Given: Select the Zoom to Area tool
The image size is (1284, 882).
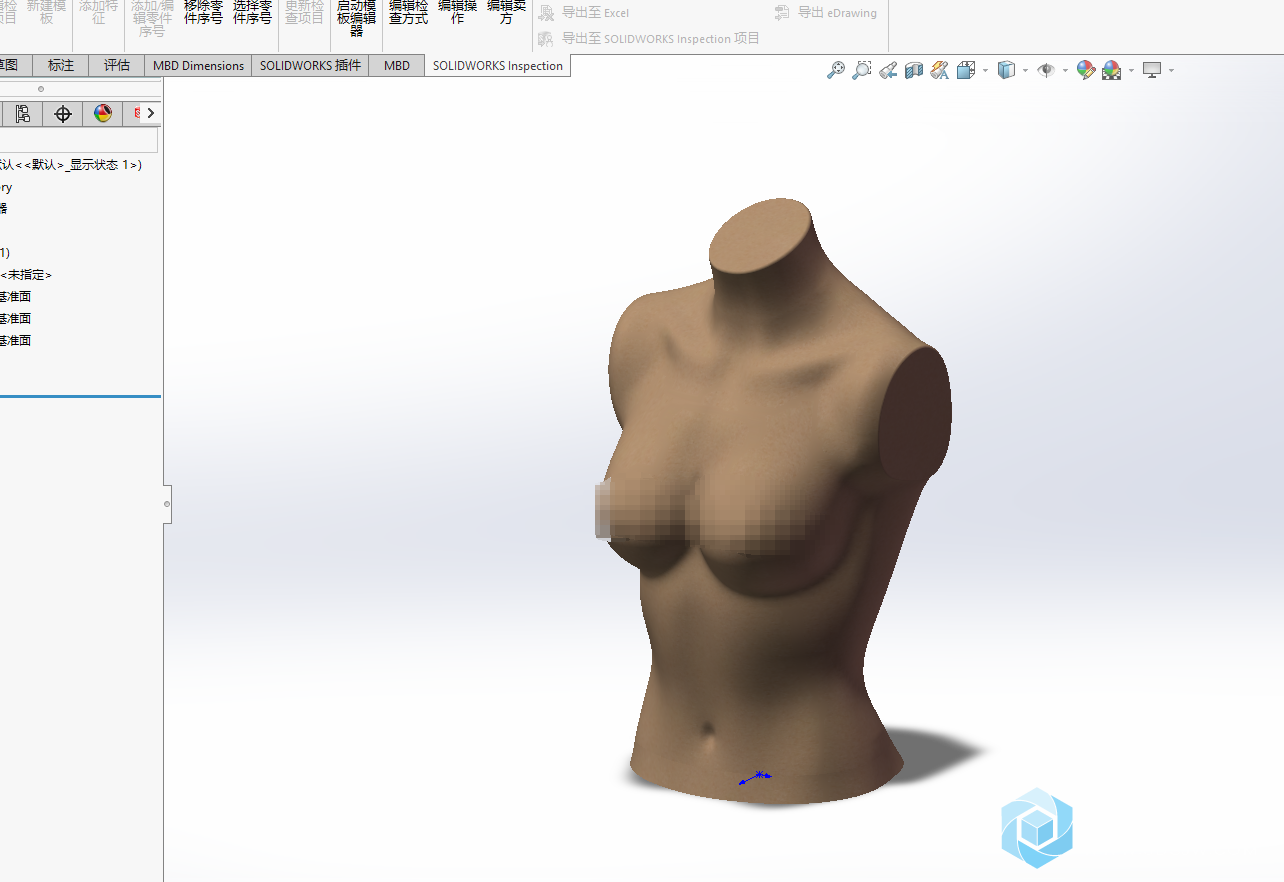Looking at the screenshot, I should coord(861,70).
